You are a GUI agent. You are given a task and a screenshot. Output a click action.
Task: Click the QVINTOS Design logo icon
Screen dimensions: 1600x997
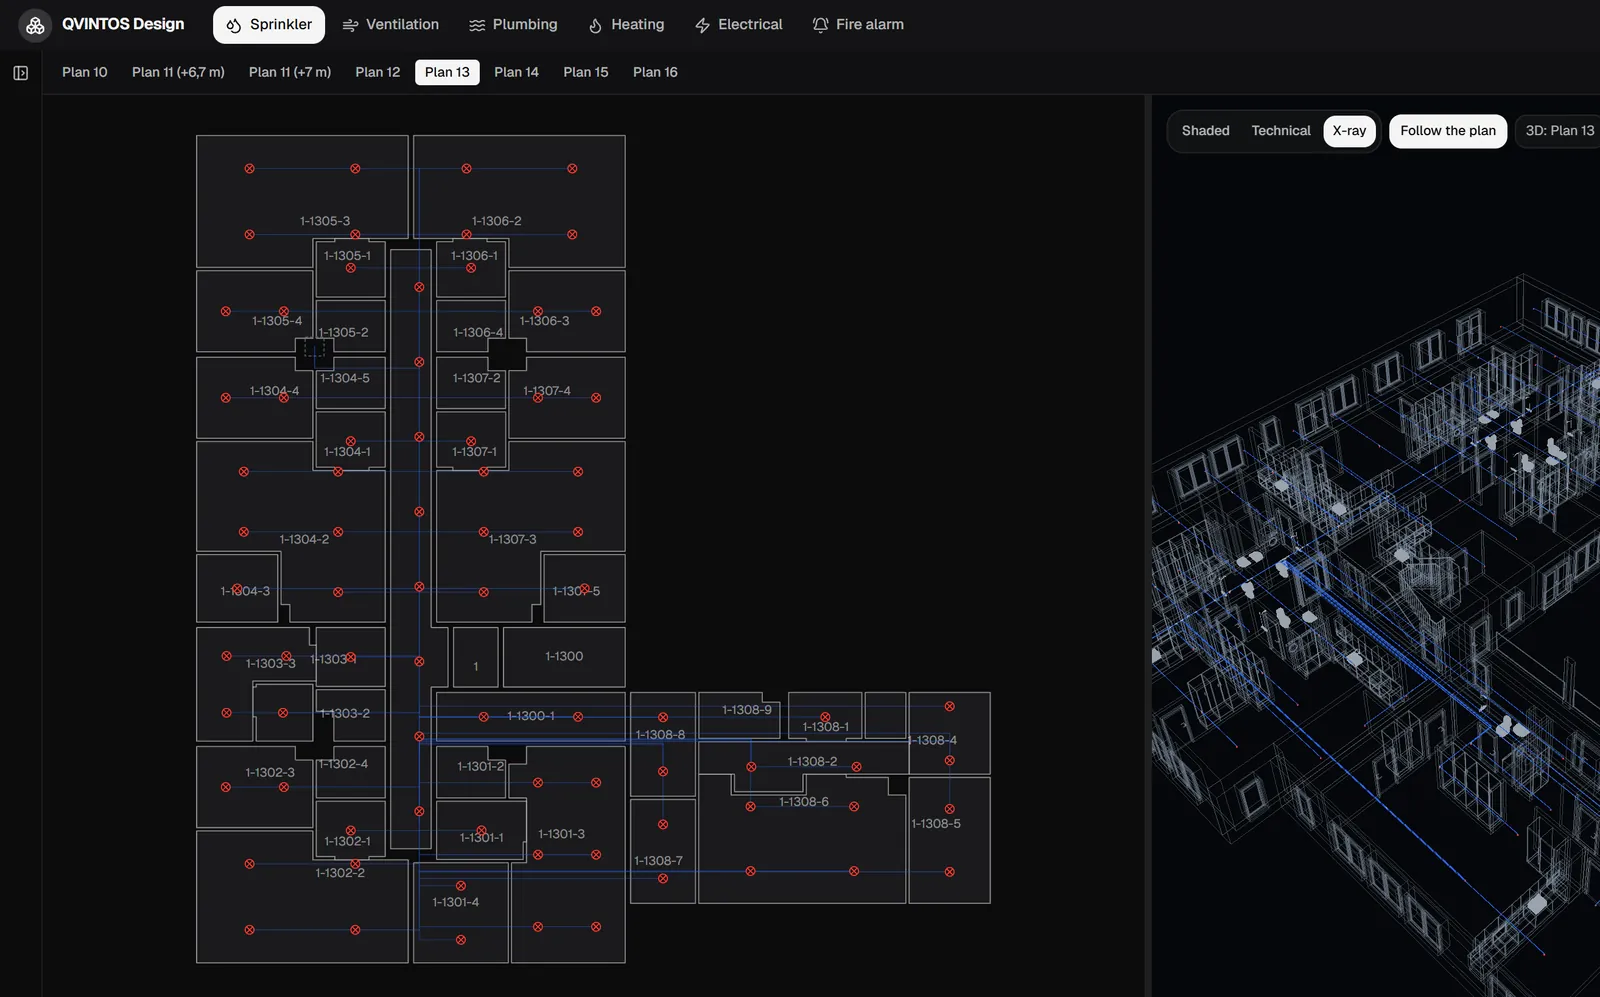coord(35,25)
